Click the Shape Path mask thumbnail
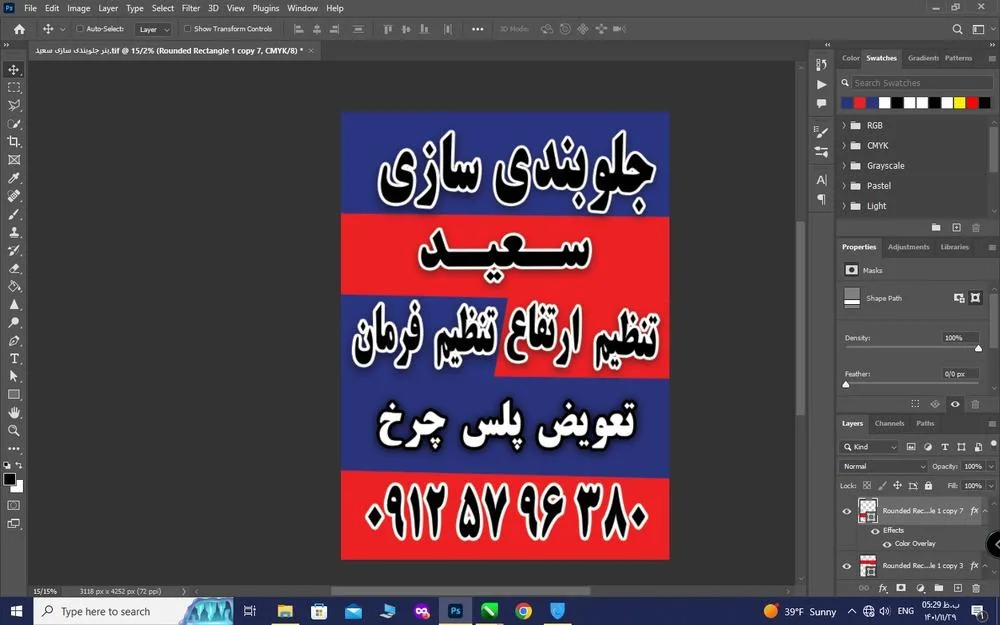Screen dimensions: 1000x625 (852, 298)
